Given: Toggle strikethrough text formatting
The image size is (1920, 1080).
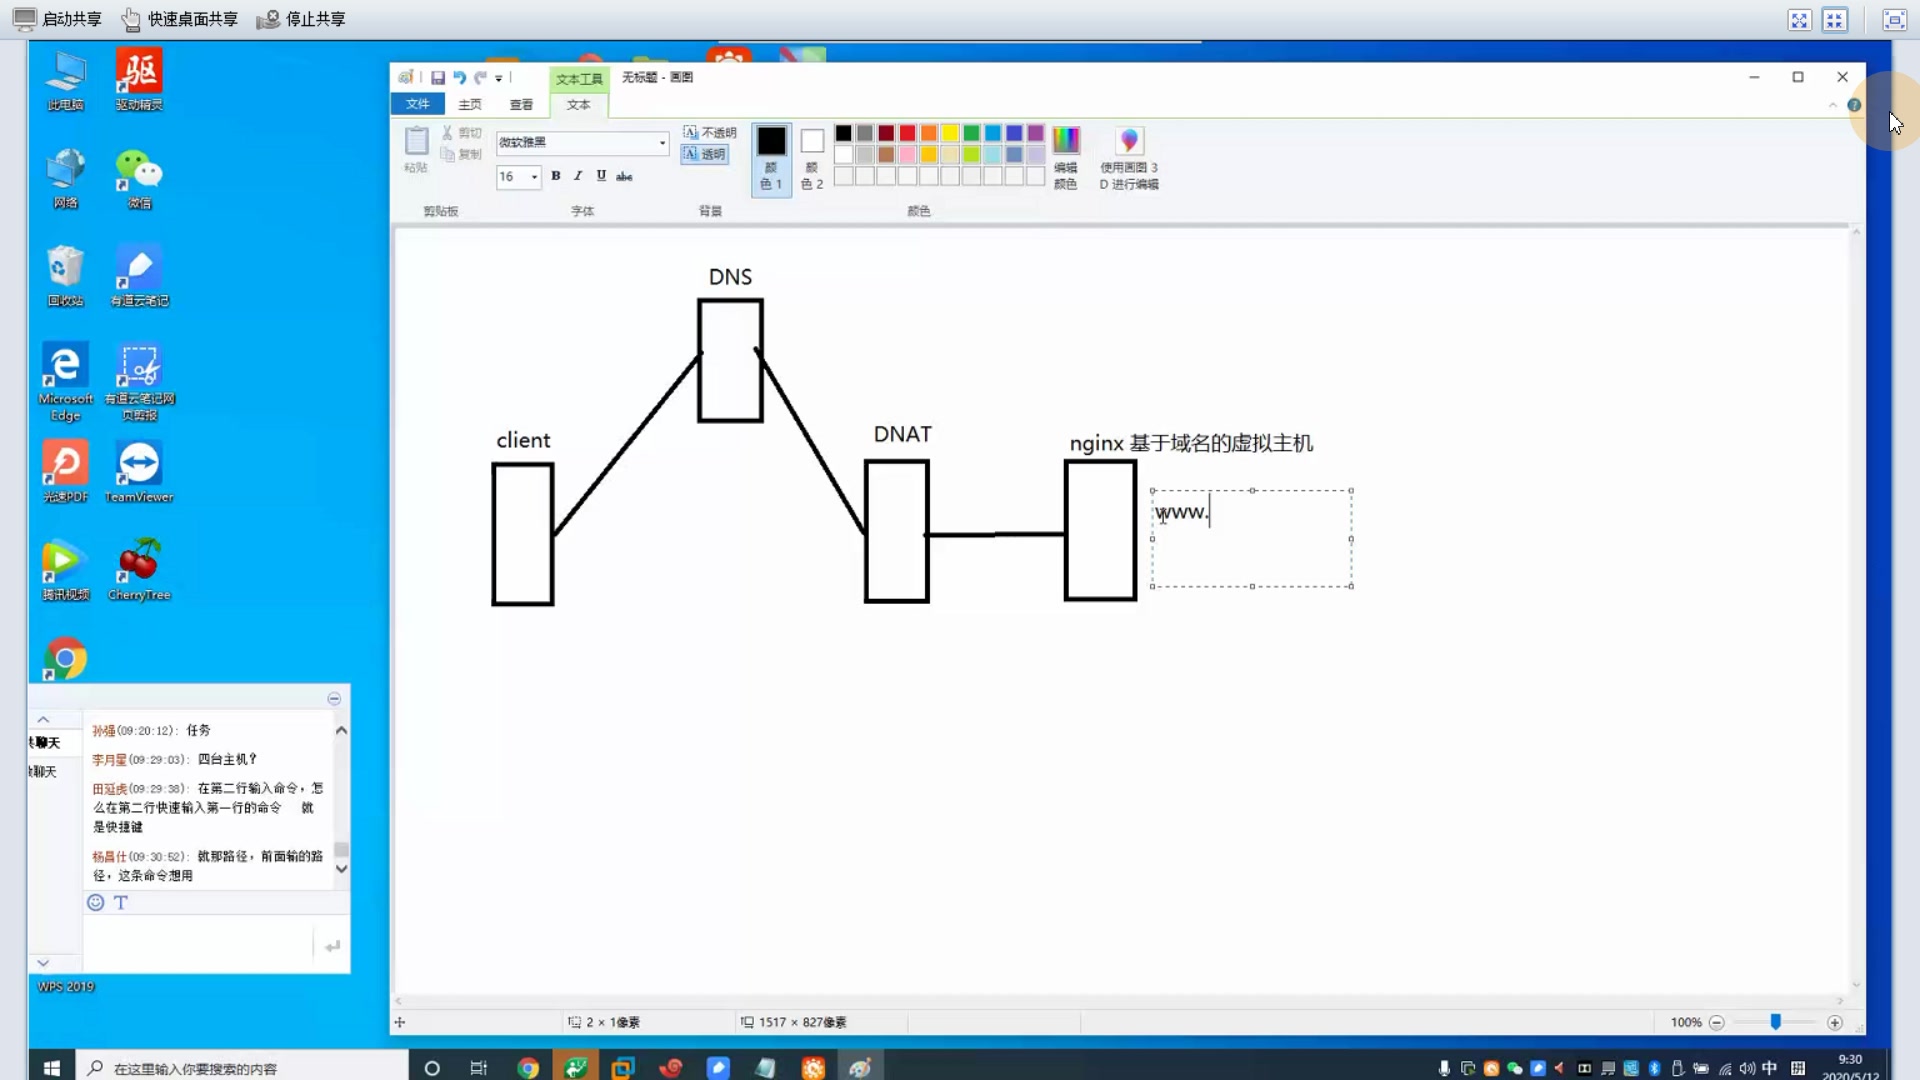Looking at the screenshot, I should point(624,176).
